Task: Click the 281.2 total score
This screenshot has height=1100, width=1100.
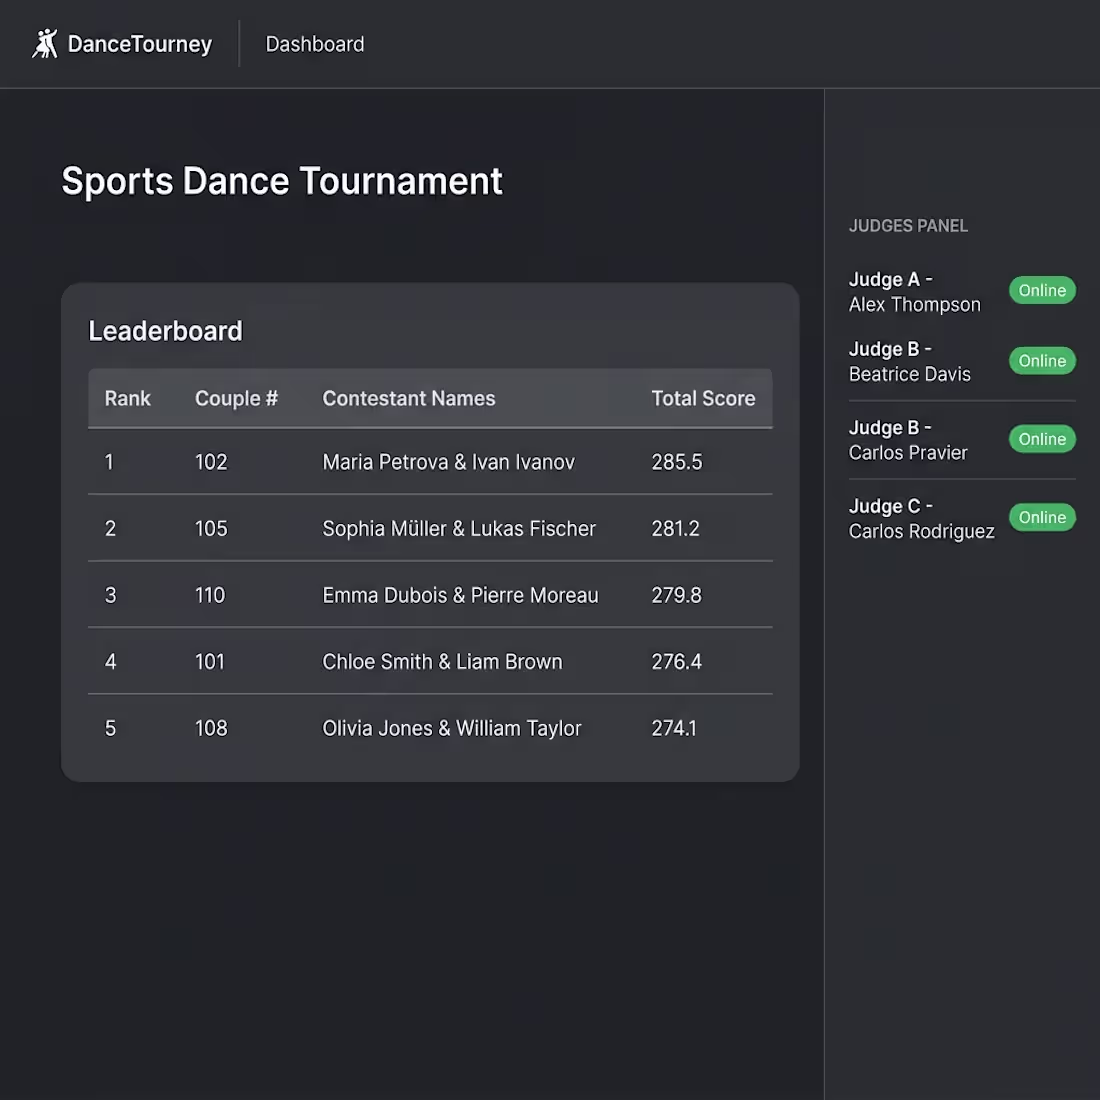Action: (676, 528)
